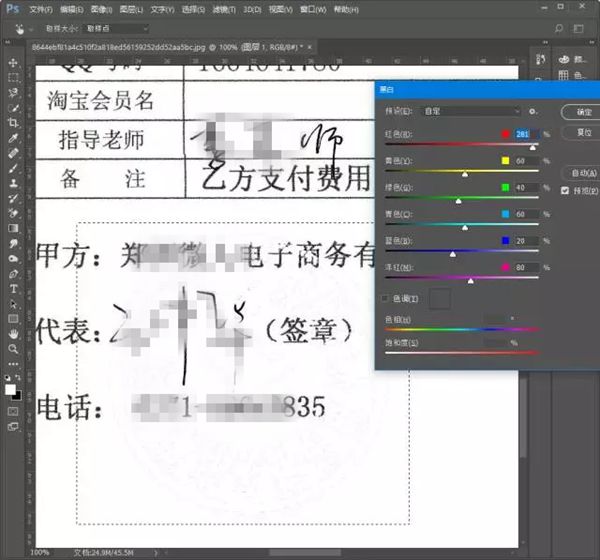Click the red channel slider handle
Image resolution: width=600 pixels, height=560 pixels.
coord(532,147)
